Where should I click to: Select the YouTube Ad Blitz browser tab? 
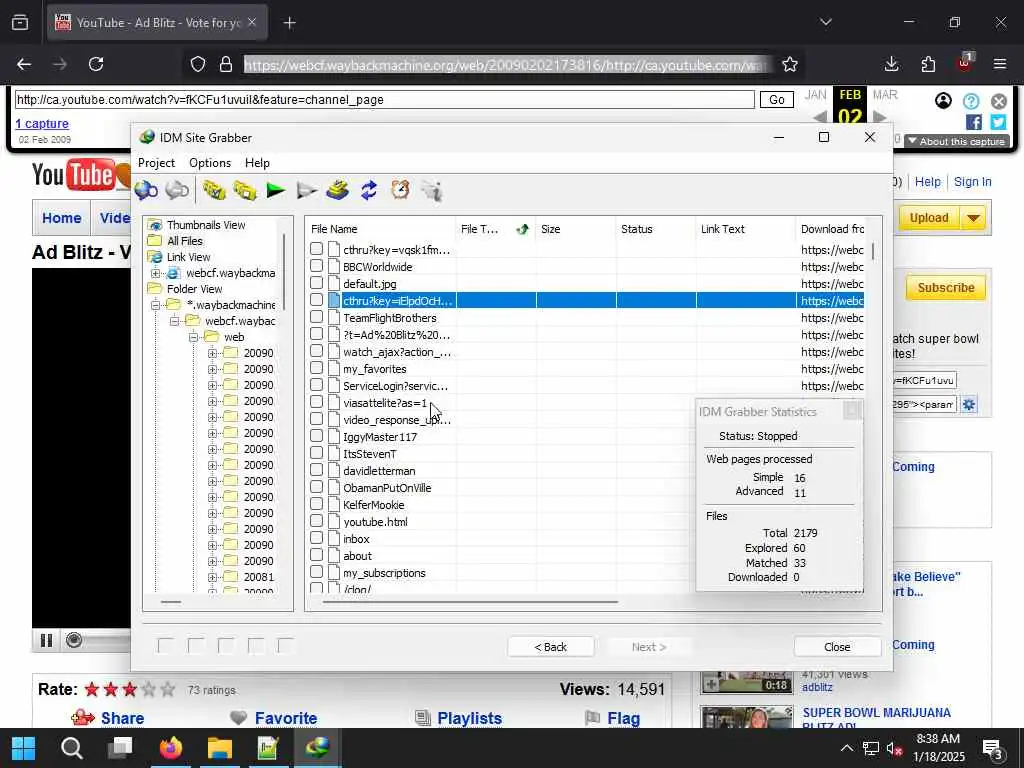coord(157,23)
